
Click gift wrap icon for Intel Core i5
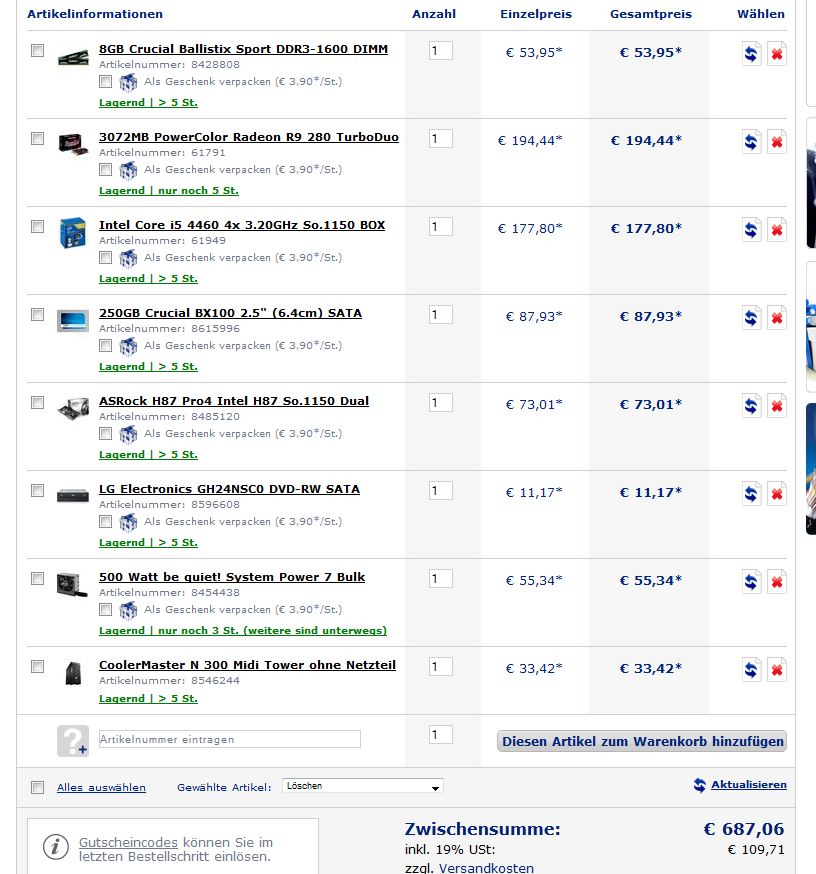(128, 259)
